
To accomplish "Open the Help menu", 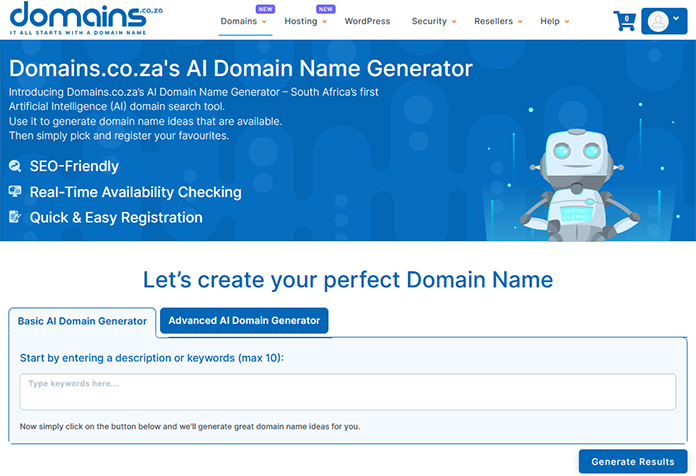I will click(550, 21).
